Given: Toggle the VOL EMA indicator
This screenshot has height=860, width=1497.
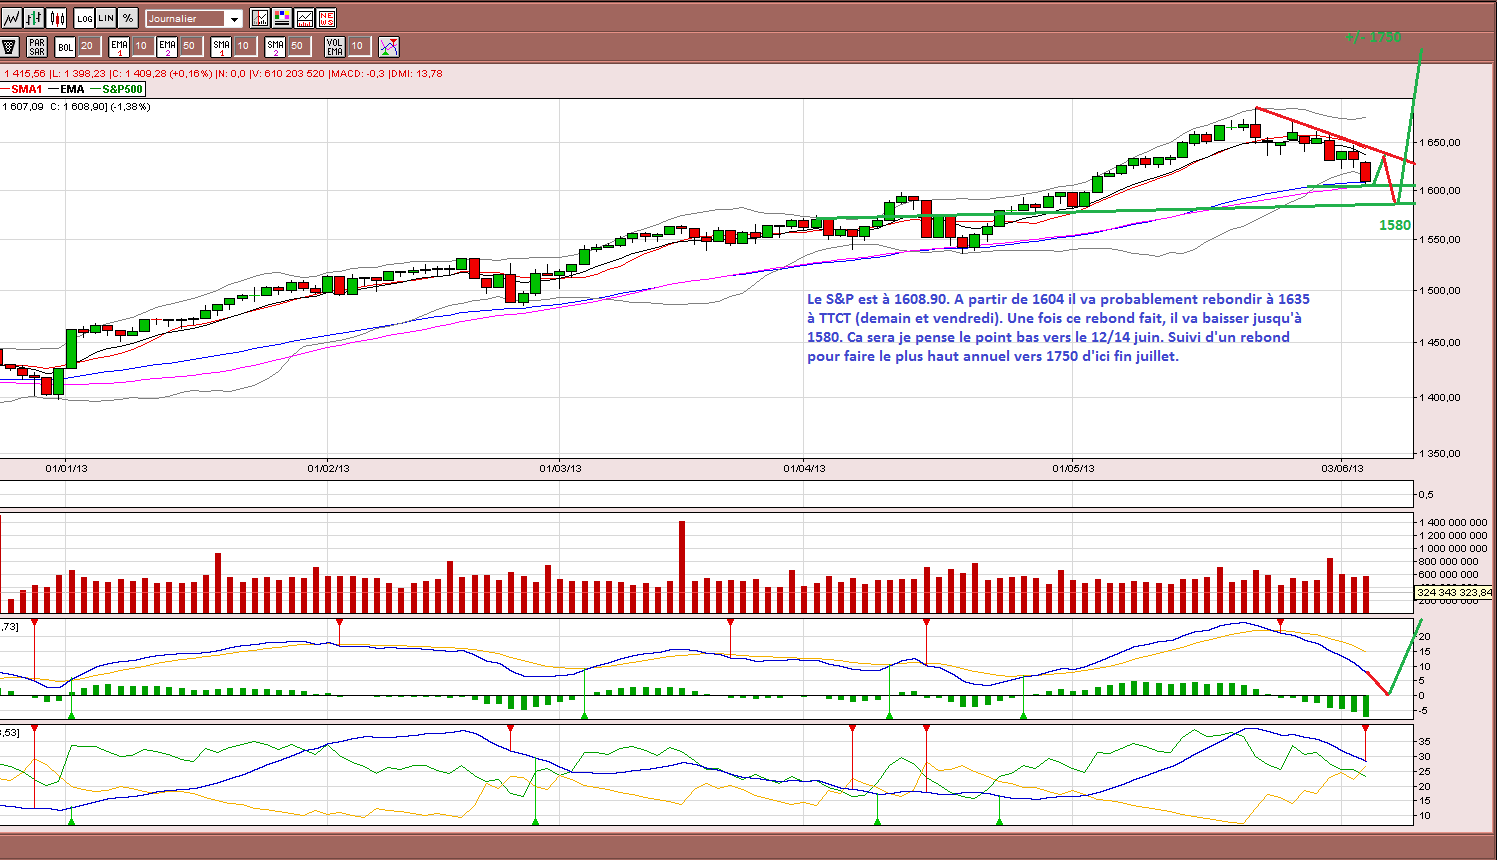Looking at the screenshot, I should pos(335,46).
